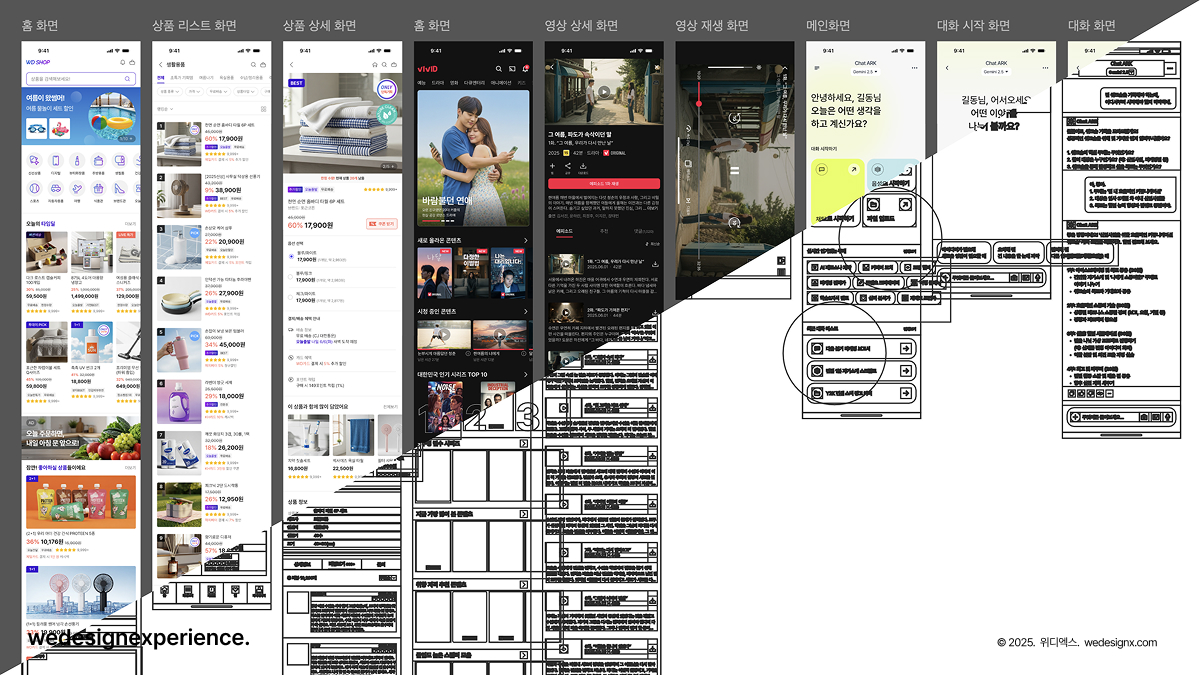The height and width of the screenshot is (675, 1200).
Task: Select 체크/화이트 option radio button
Action: (x=290, y=297)
